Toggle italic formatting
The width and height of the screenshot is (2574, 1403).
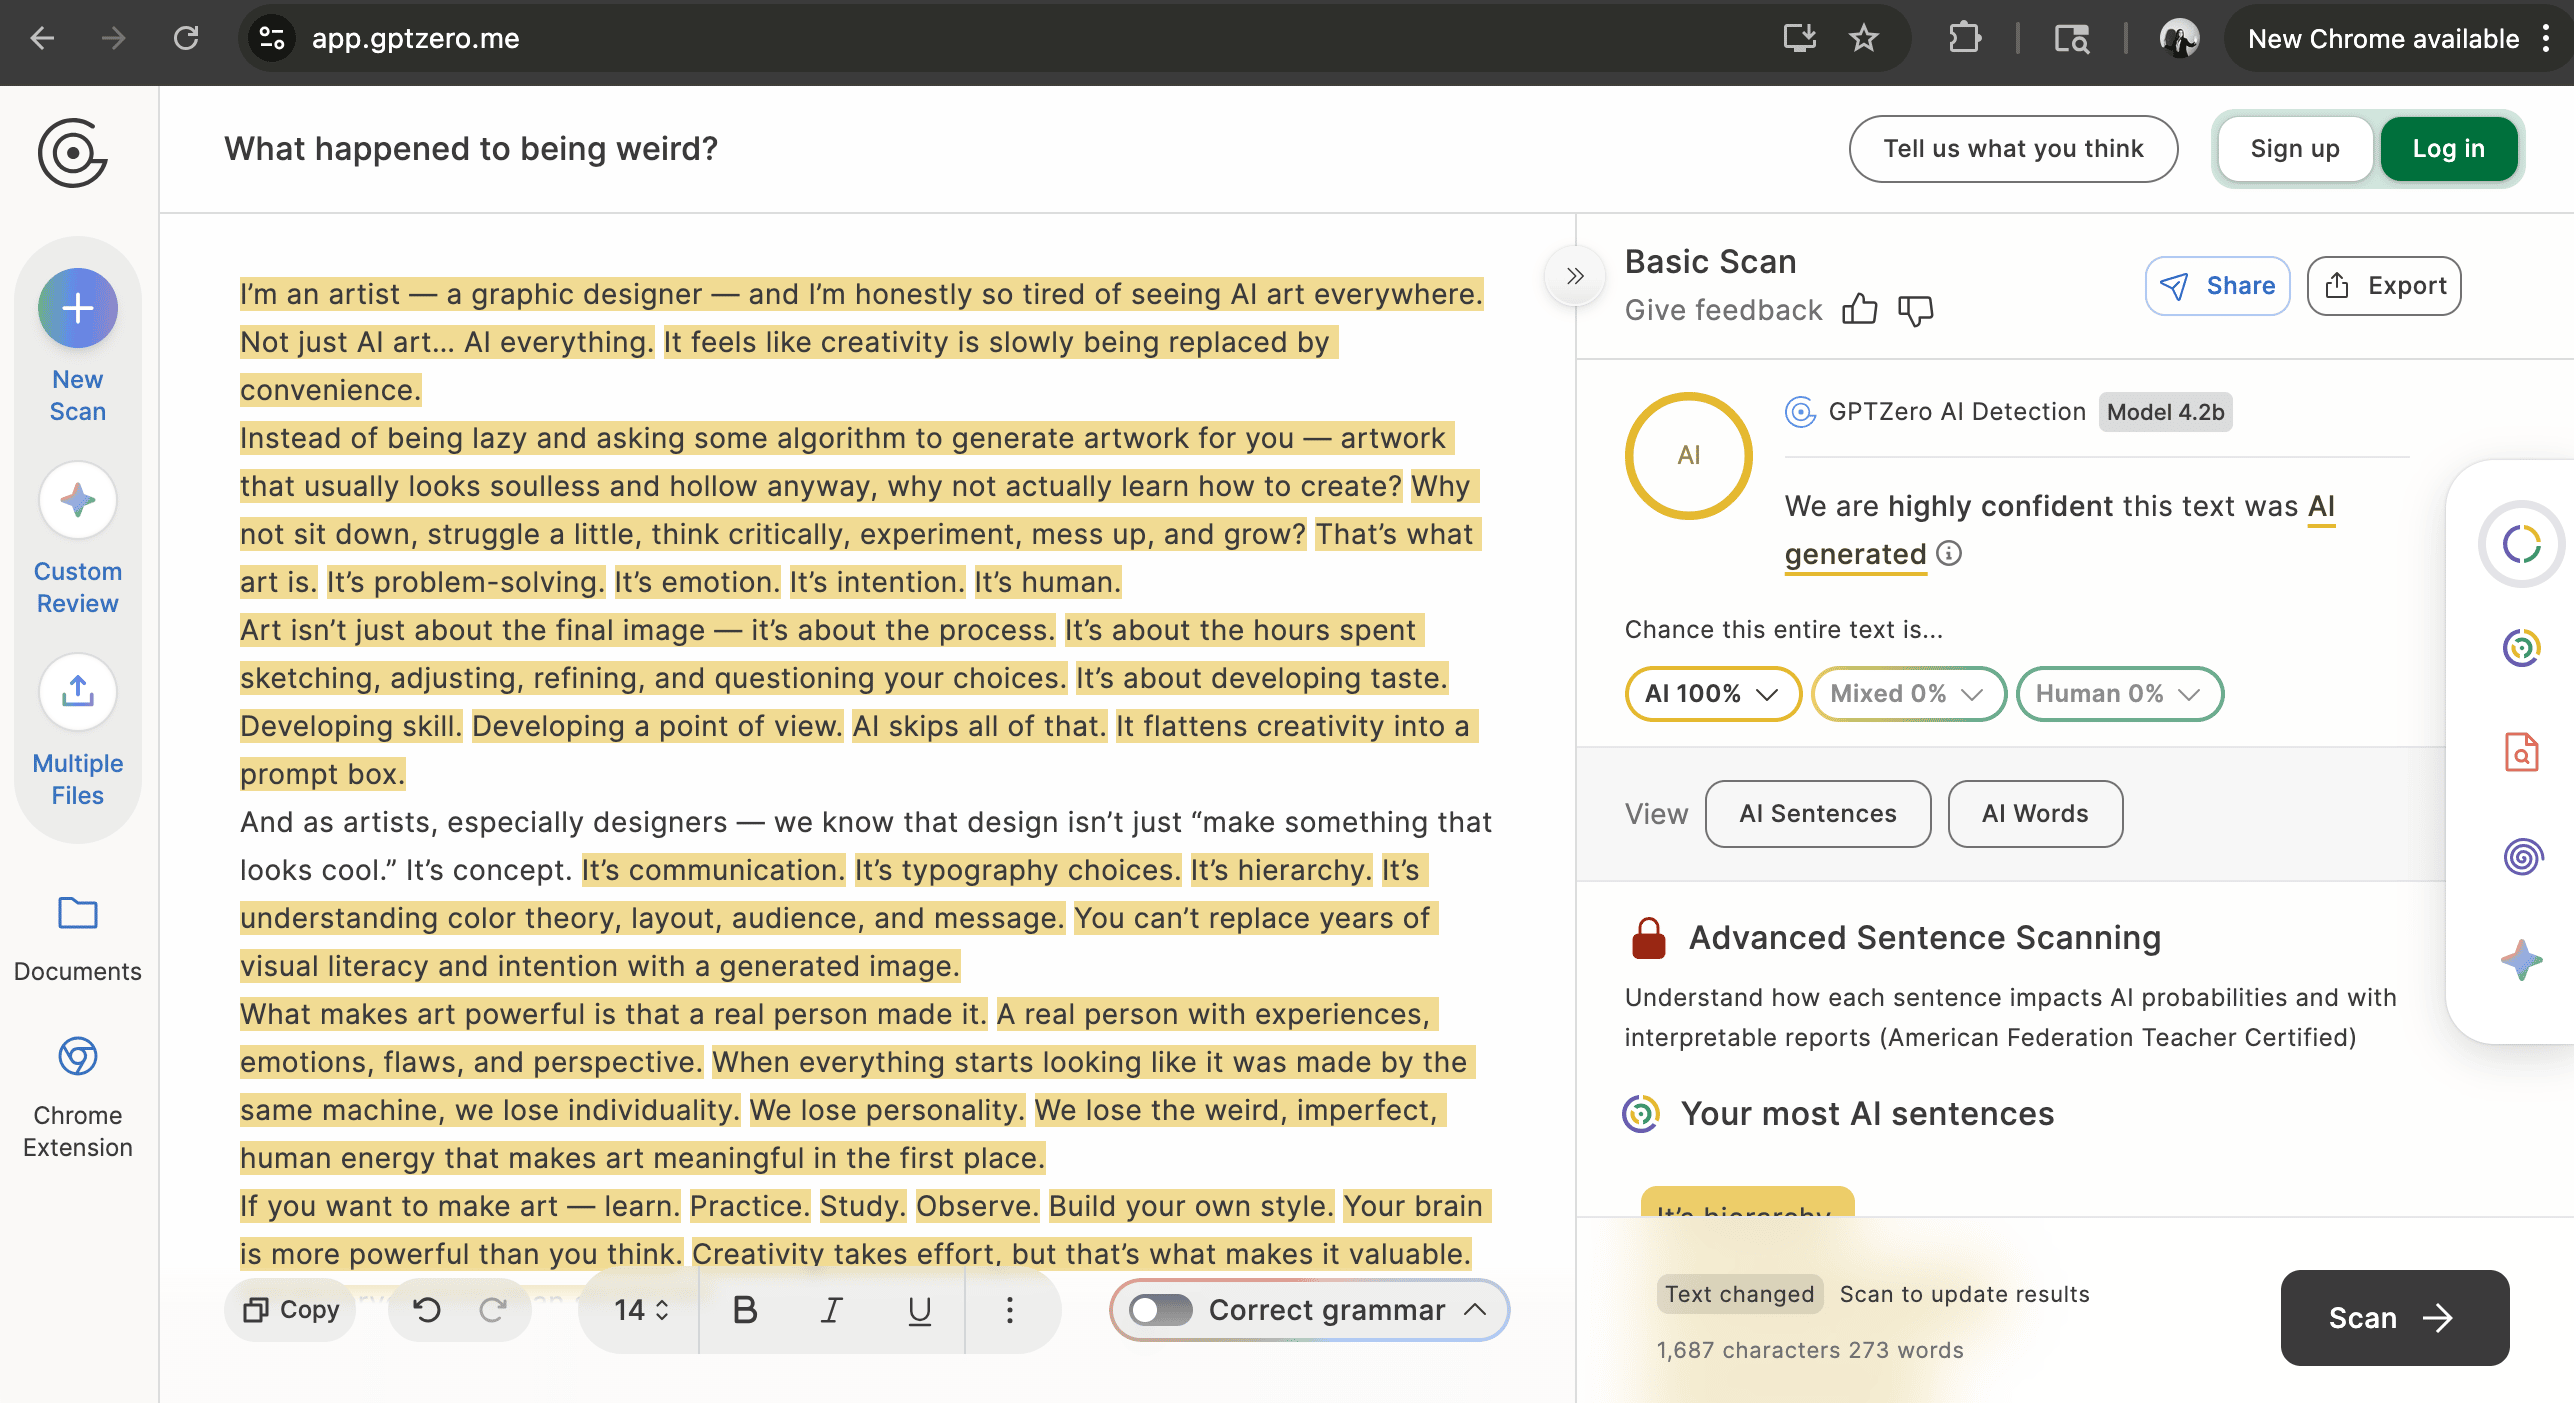point(832,1310)
